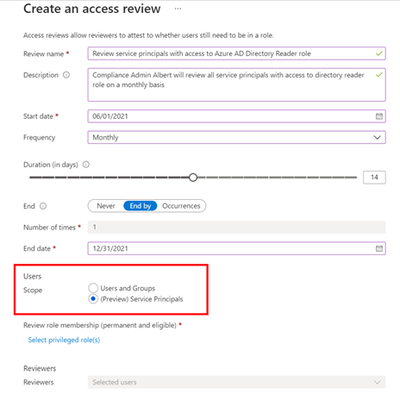Click the End info icon
This screenshot has width=400, height=400.
[x=43, y=206]
